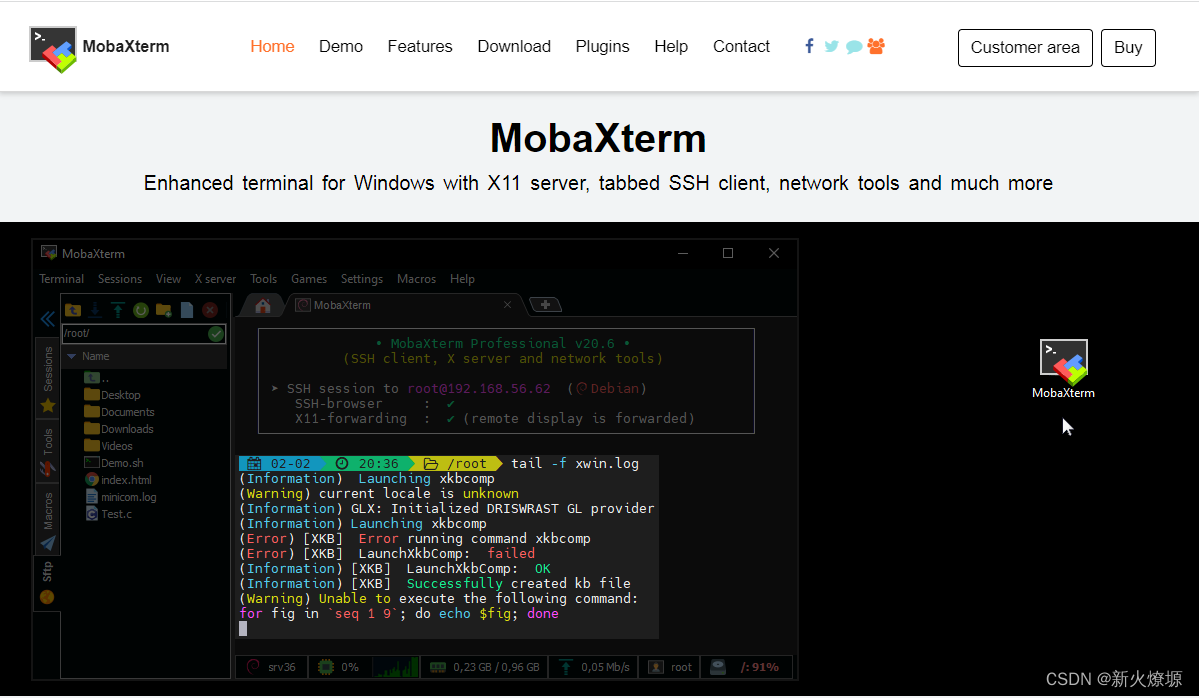Image resolution: width=1199 pixels, height=698 pixels.
Task: Click the disk usage /: 91% status
Action: [745, 667]
